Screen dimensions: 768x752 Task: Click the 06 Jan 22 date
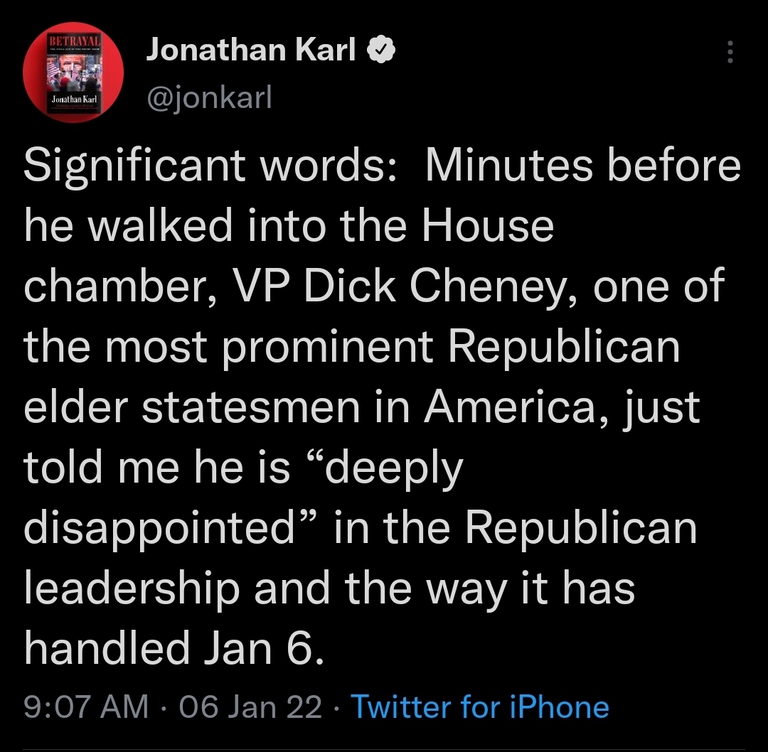pyautogui.click(x=250, y=707)
